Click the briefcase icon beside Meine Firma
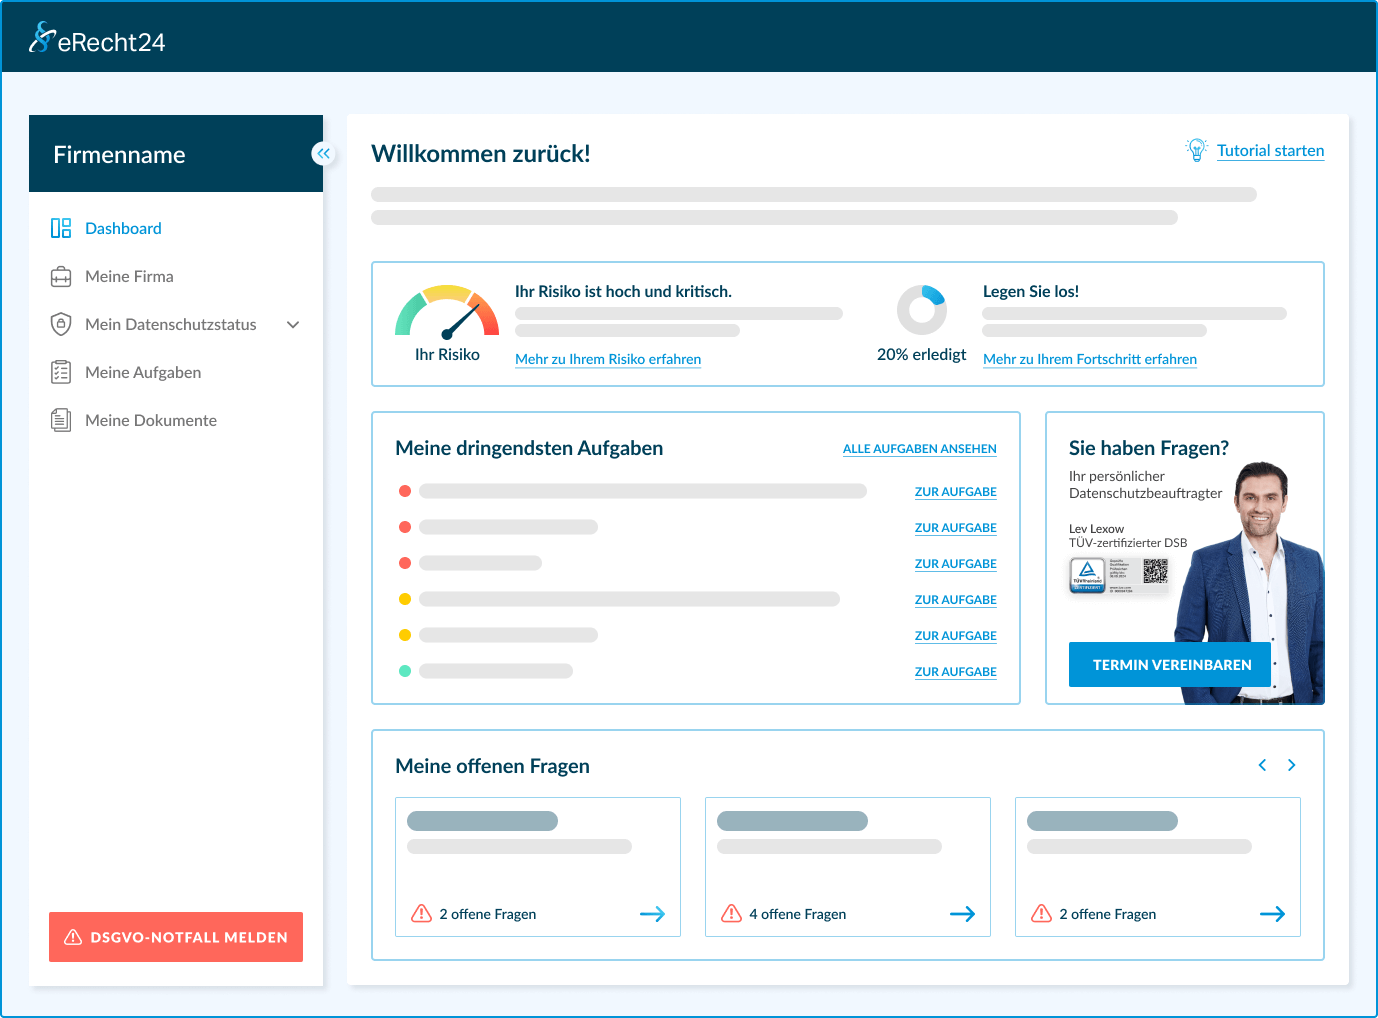Viewport: 1378px width, 1018px height. (x=61, y=277)
